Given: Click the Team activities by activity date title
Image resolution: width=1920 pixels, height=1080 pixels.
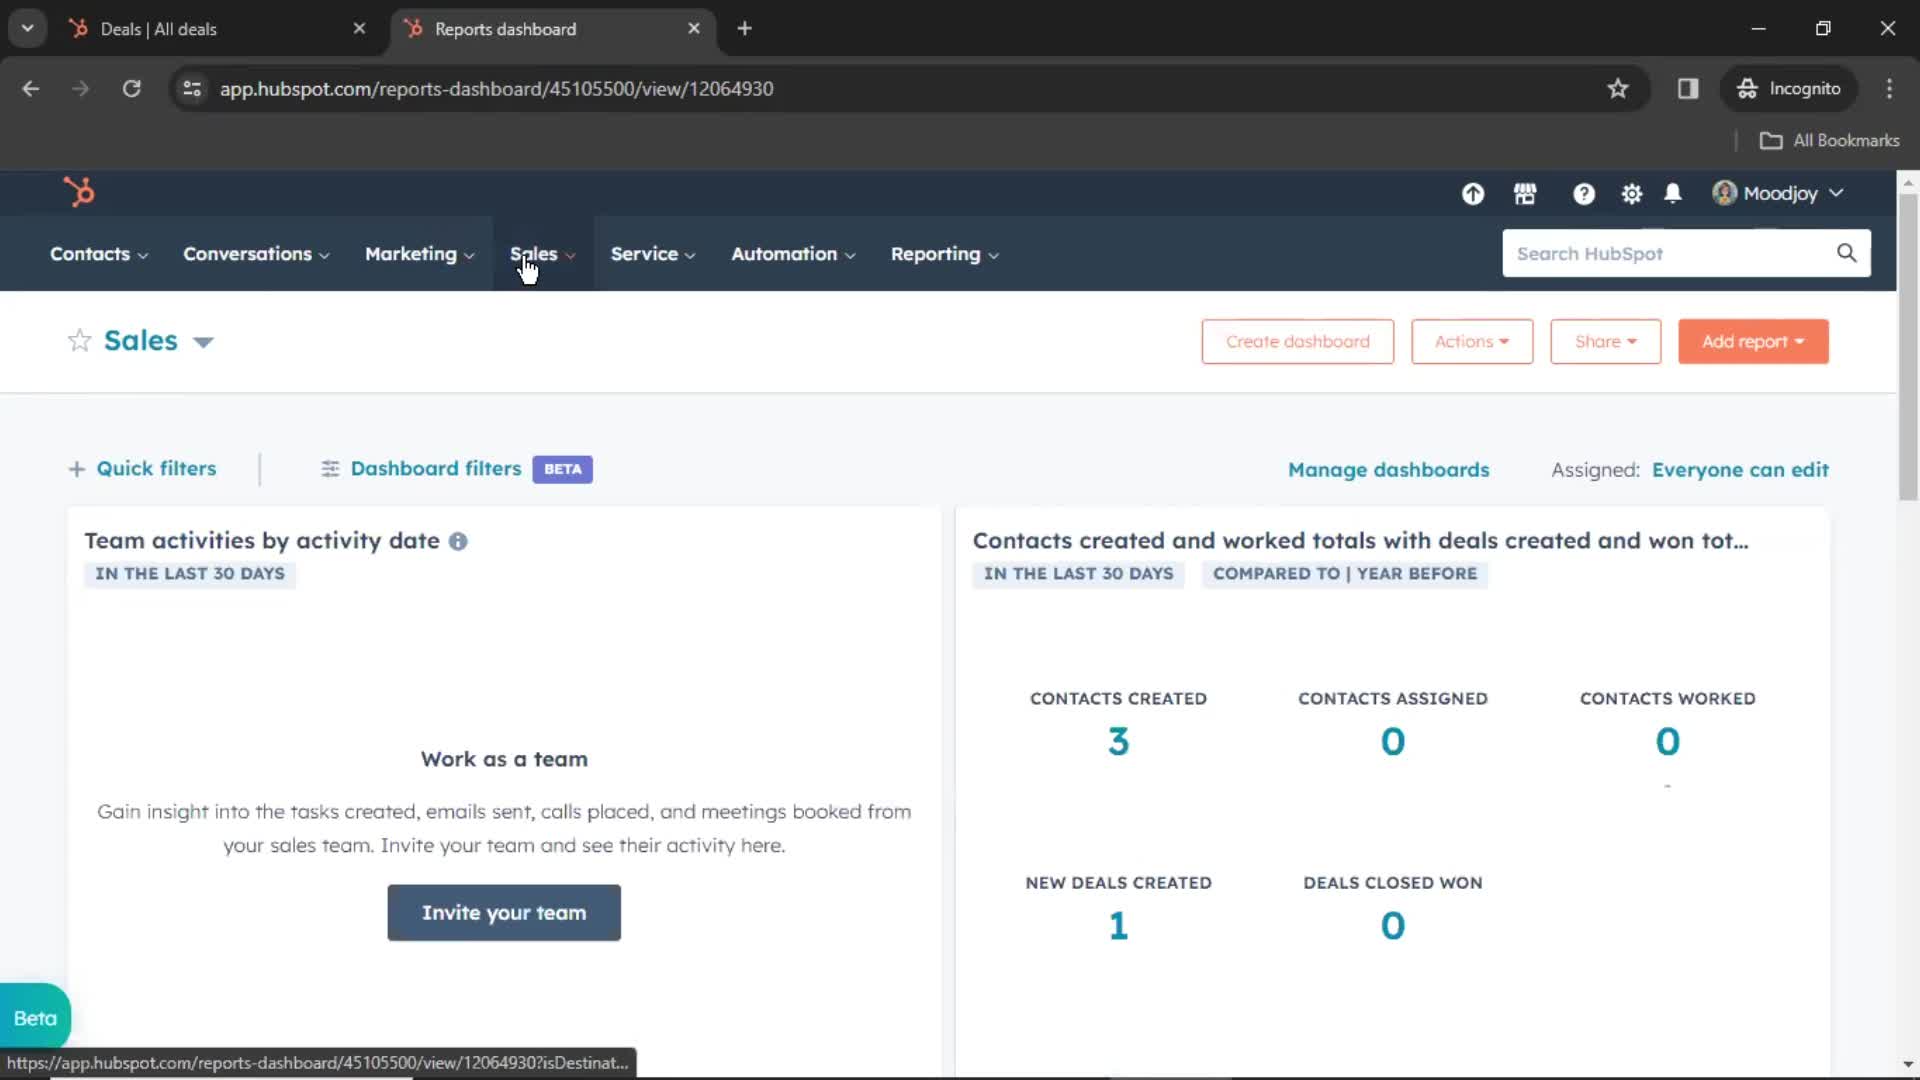Looking at the screenshot, I should coord(262,541).
